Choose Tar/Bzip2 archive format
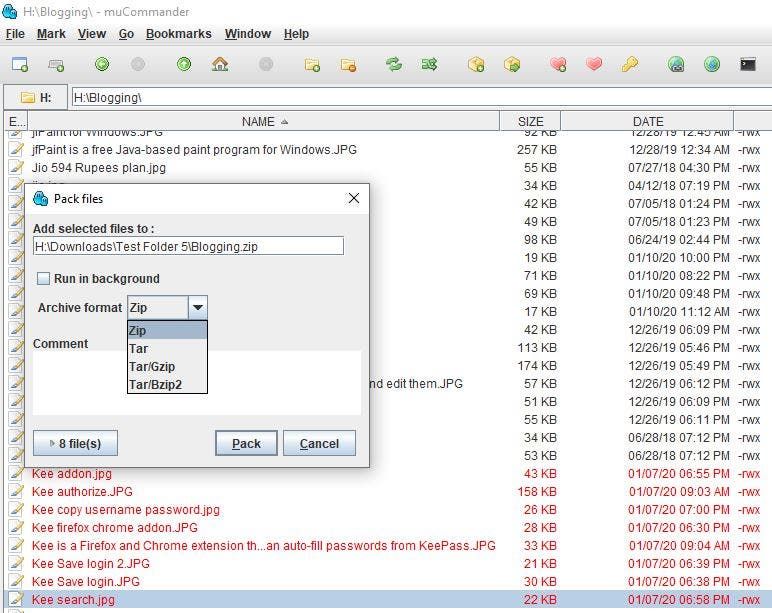 pyautogui.click(x=167, y=385)
